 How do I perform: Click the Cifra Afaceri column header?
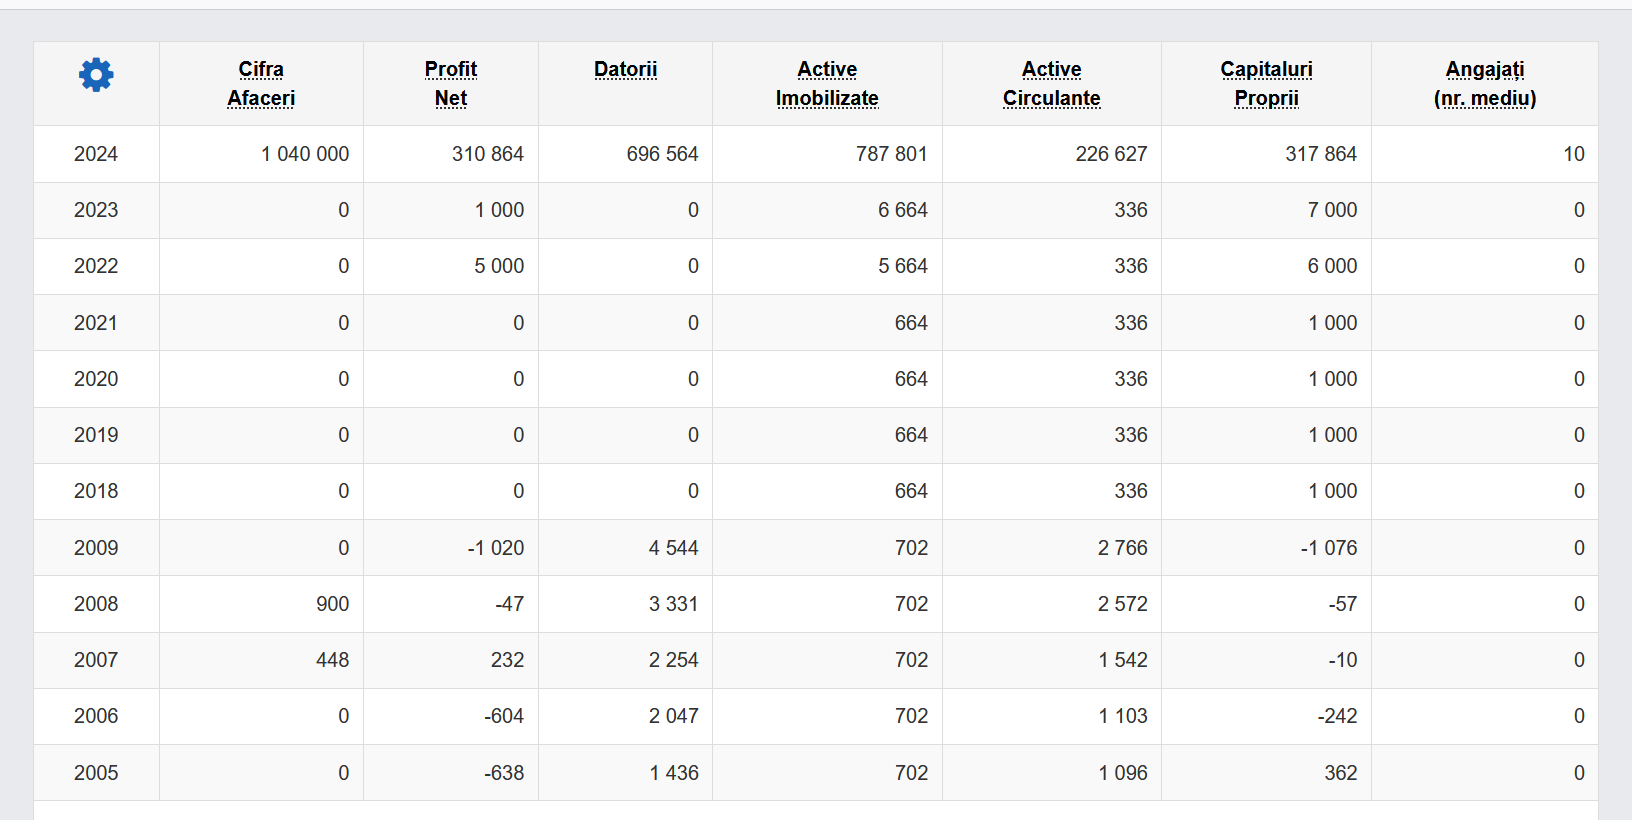[x=261, y=84]
